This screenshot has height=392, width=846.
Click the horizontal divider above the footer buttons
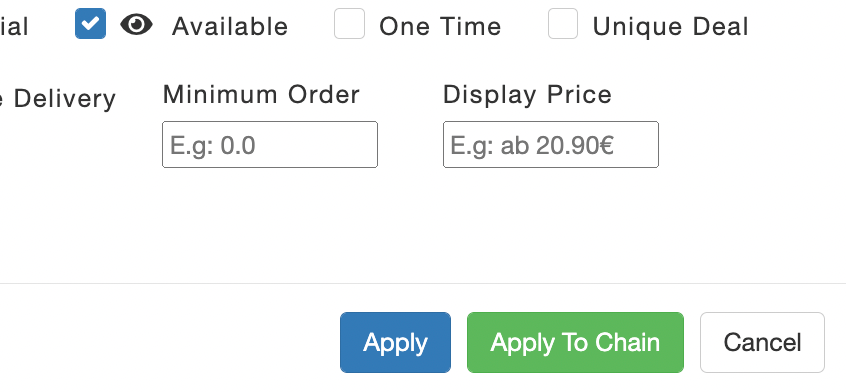pos(423,283)
